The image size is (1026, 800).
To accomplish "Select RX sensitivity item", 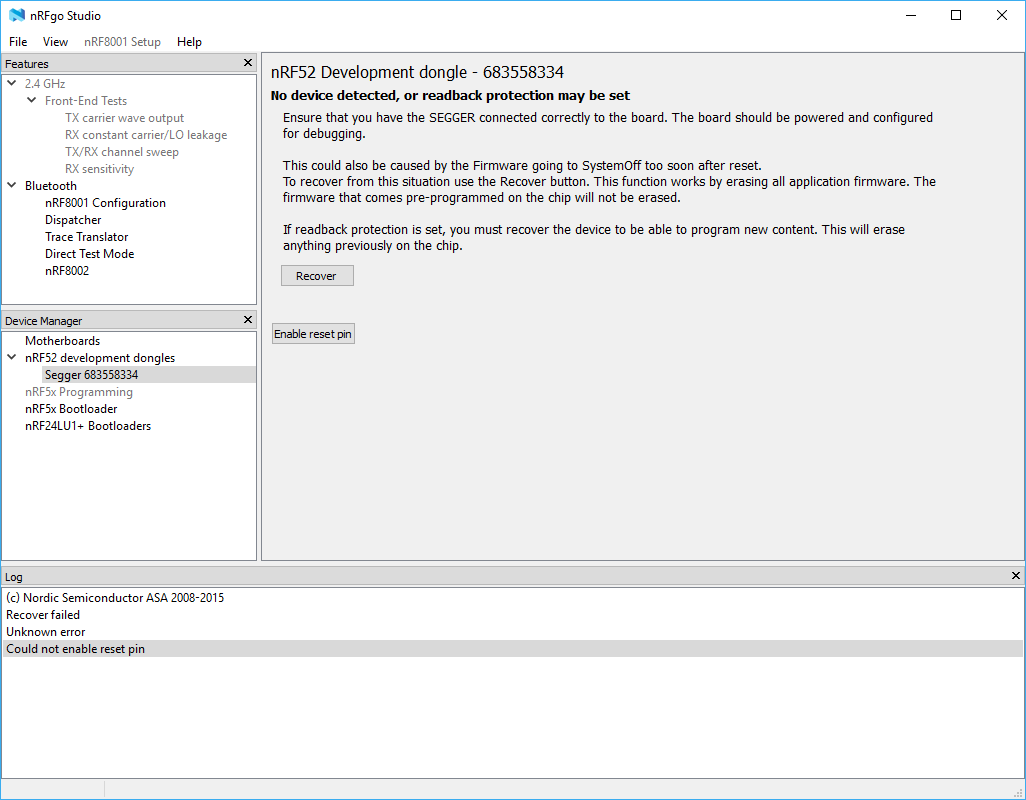I will coord(99,169).
